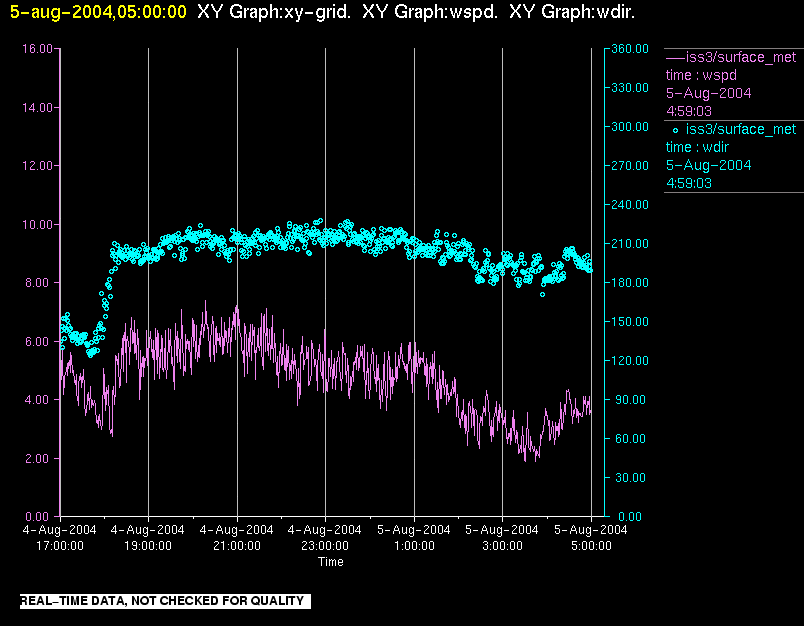Click the right axis label 30.00
804x626 pixels.
[x=631, y=477]
